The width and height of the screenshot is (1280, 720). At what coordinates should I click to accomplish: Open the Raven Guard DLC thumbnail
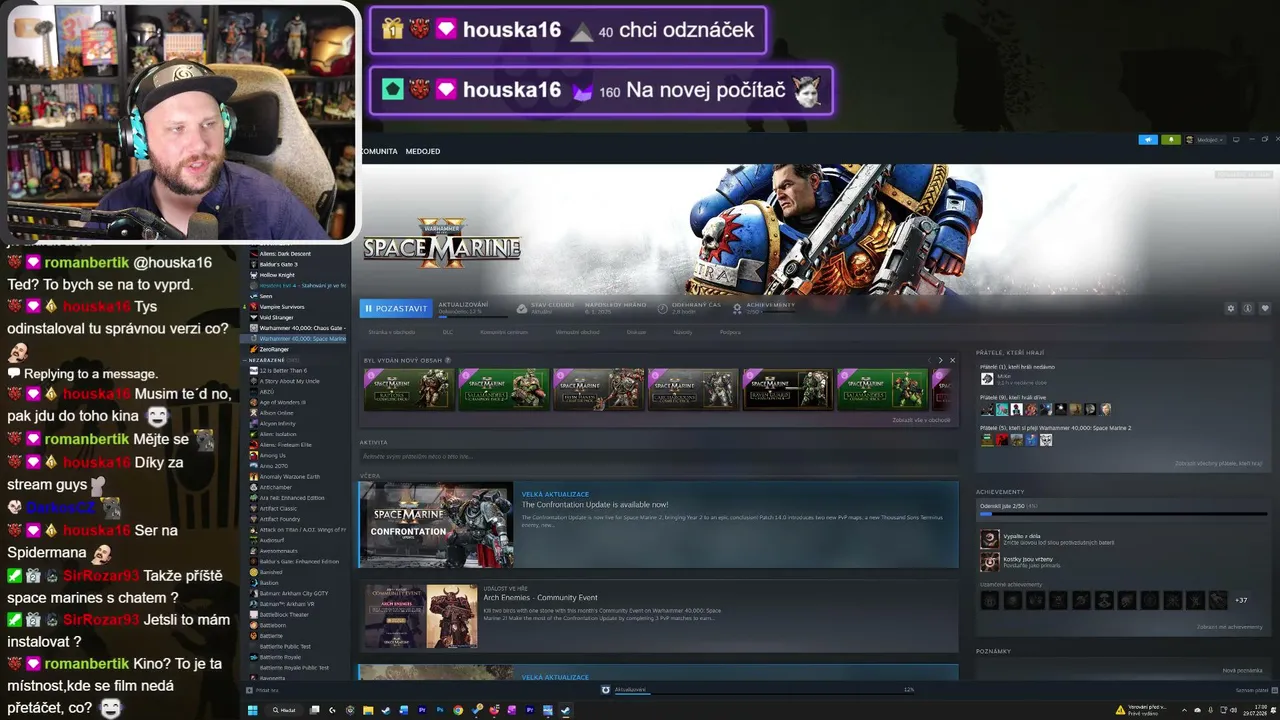click(x=787, y=390)
